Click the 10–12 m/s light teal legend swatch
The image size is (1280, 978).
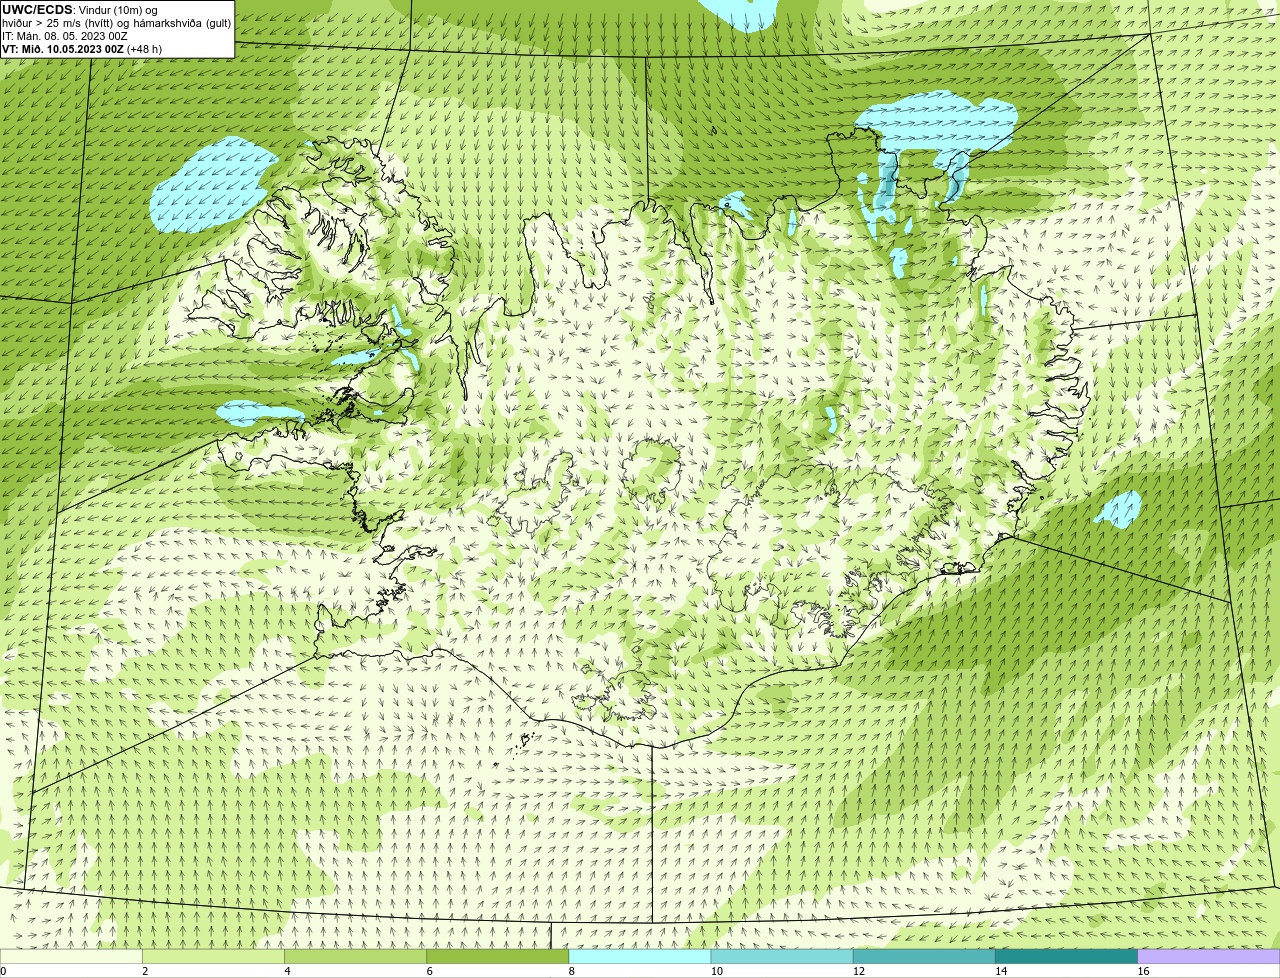pos(782,957)
